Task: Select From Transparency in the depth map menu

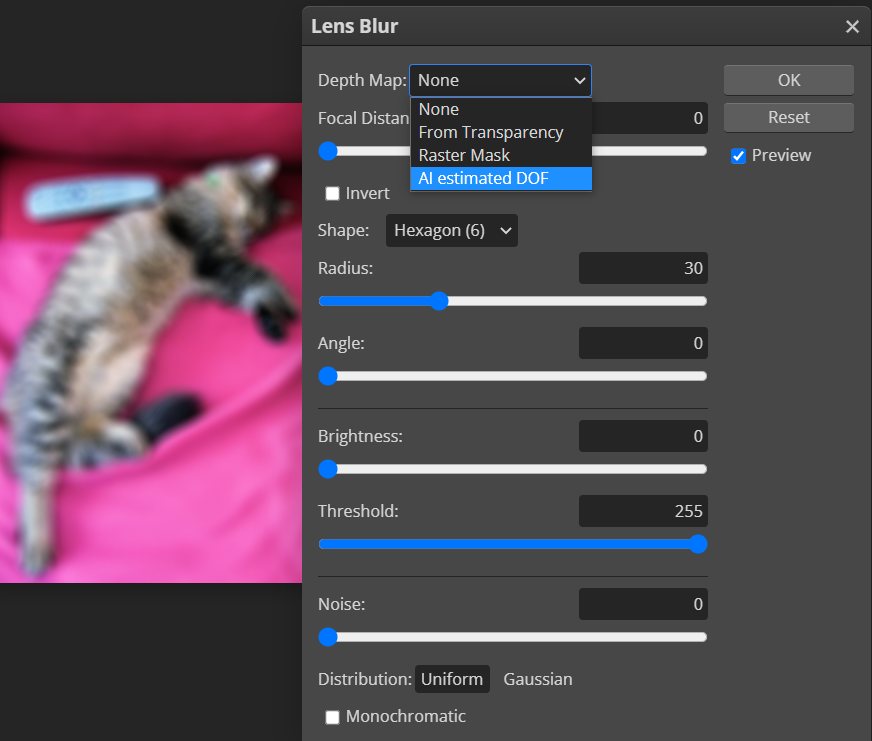Action: coord(490,132)
